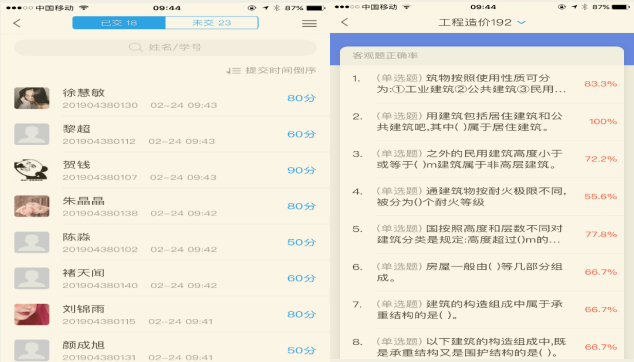Select student name 颜成旭
Viewport: 634px width, 362px height.
pos(84,345)
